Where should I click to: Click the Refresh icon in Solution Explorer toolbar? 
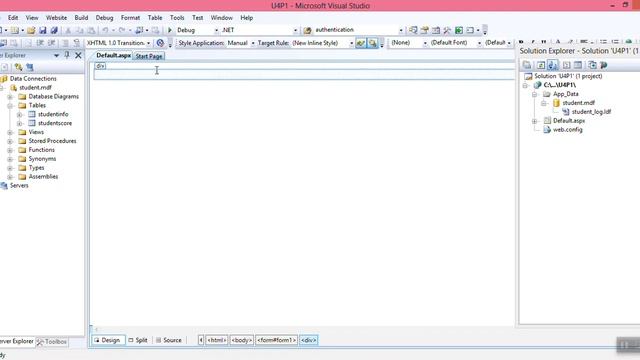point(541,65)
